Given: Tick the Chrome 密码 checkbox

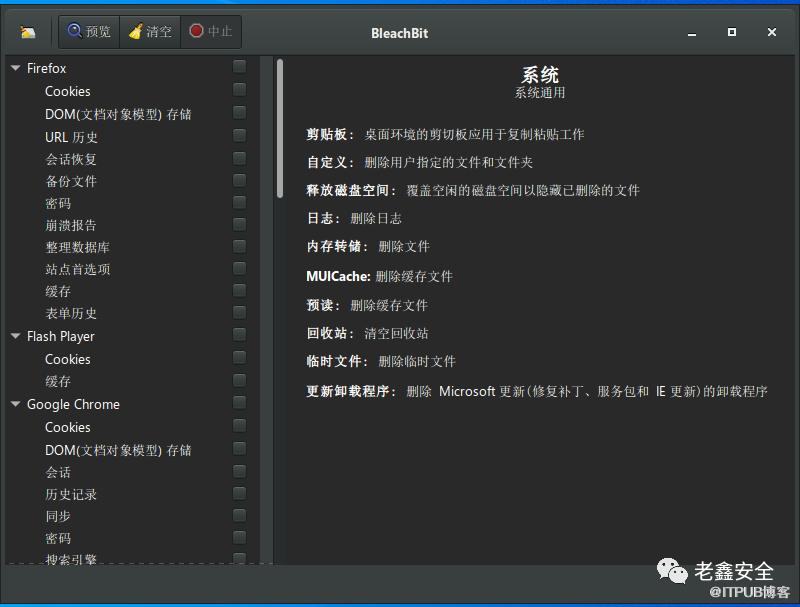Looking at the screenshot, I should pos(239,538).
